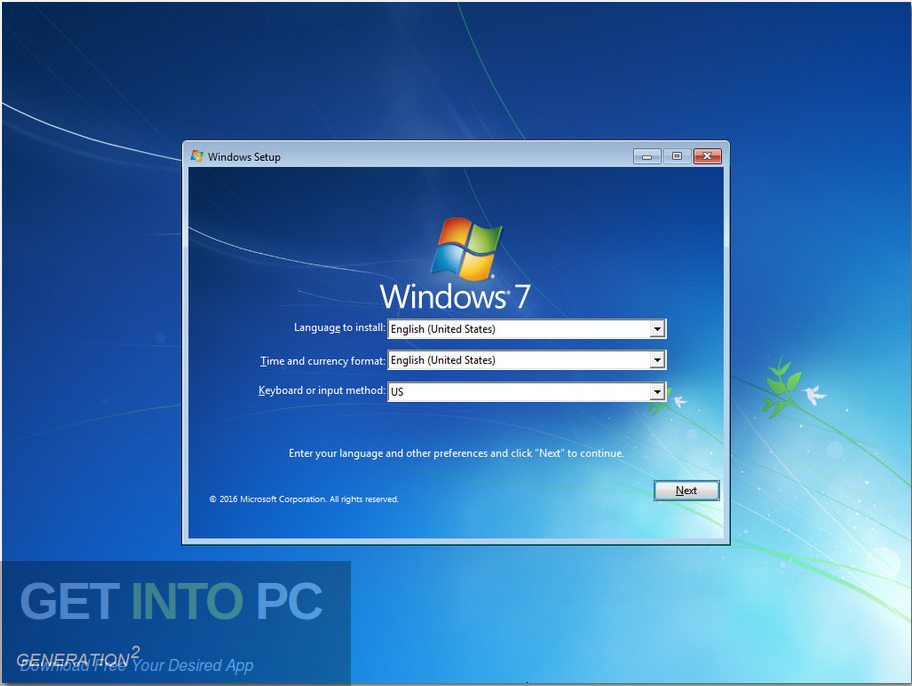The image size is (912, 686).
Task: Click the Windows Setup title bar icon
Action: 197,156
